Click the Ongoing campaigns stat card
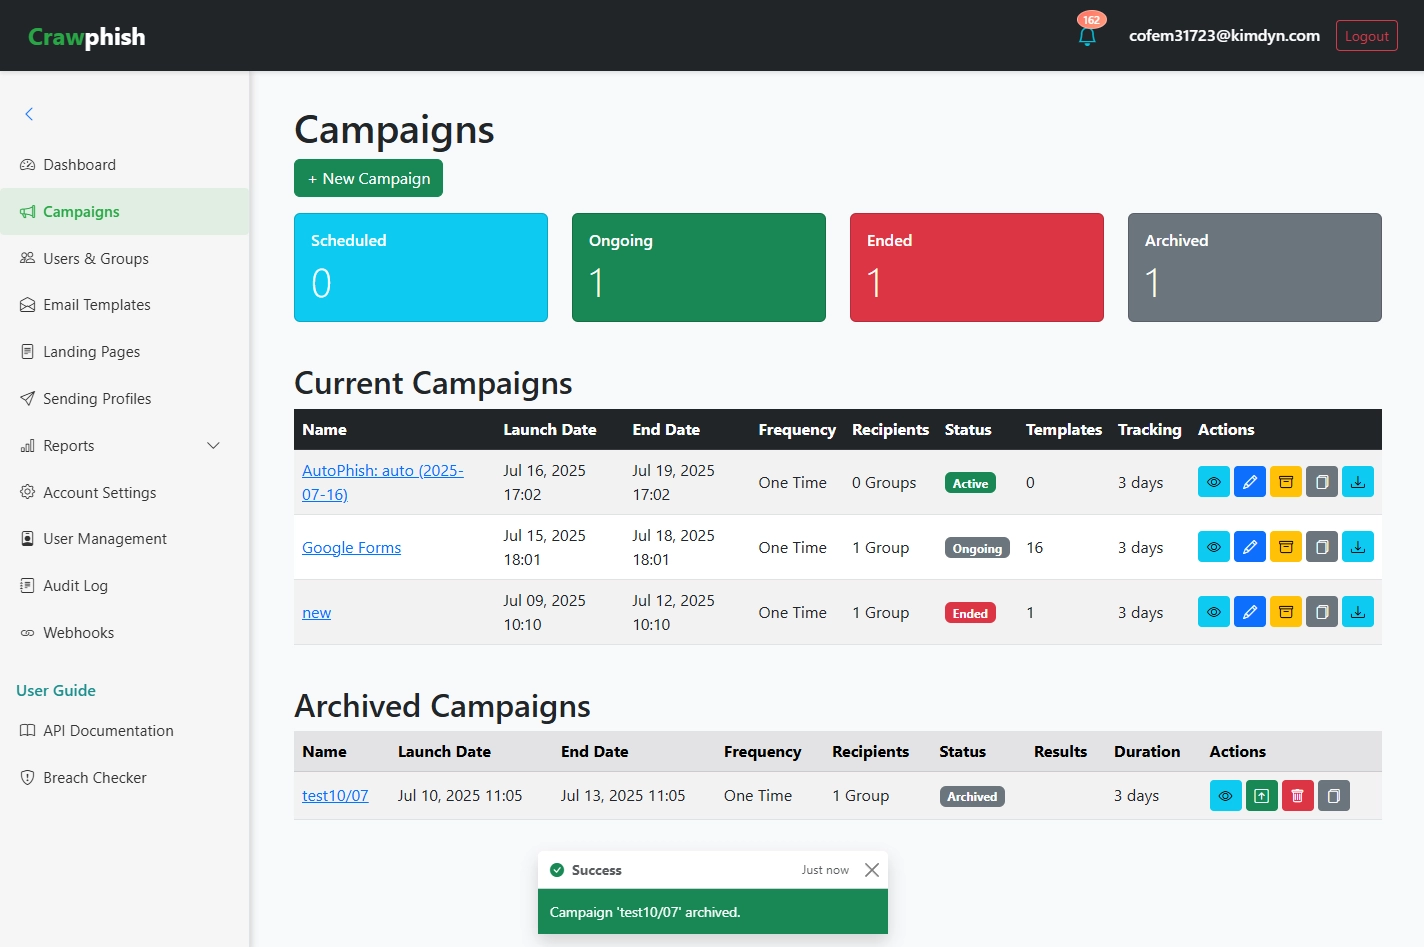 698,267
